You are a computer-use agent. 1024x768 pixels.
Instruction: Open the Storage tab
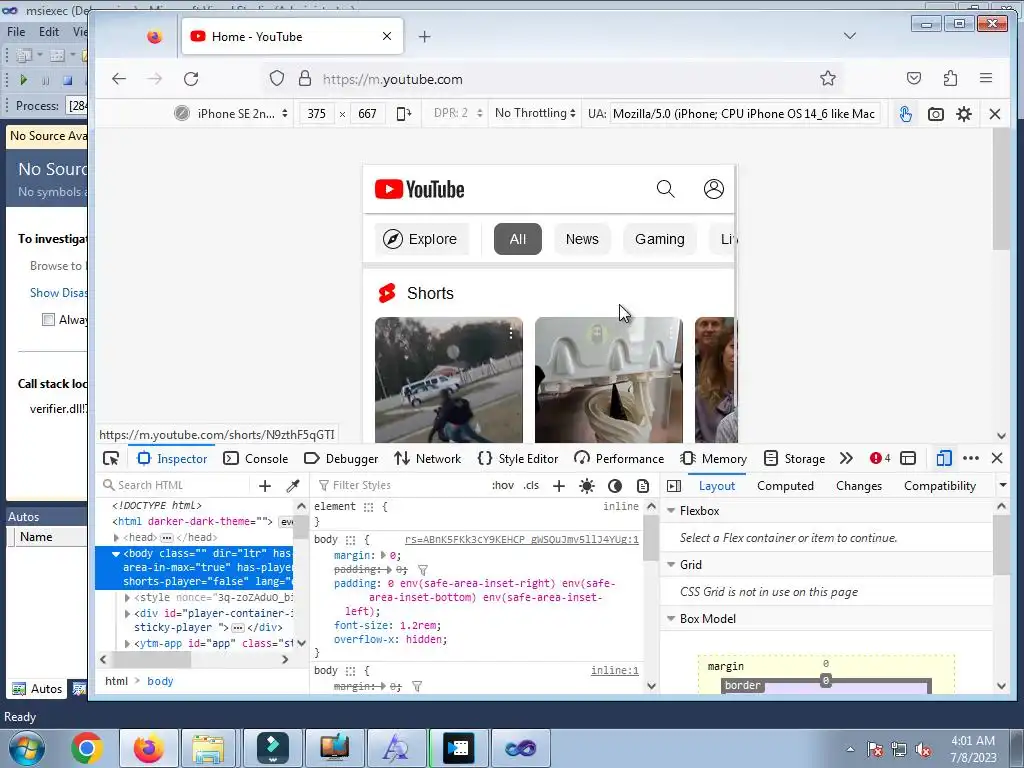coord(793,458)
